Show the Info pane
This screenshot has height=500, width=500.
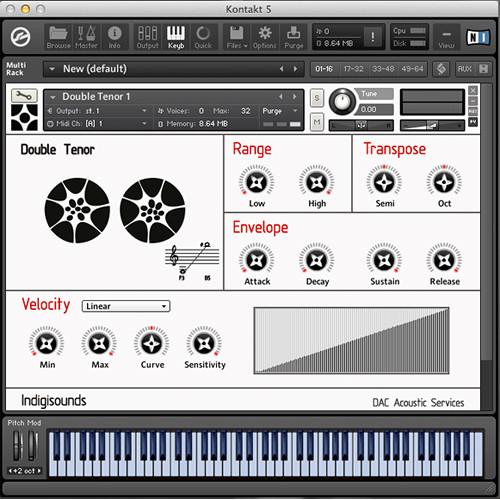pyautogui.click(x=114, y=37)
